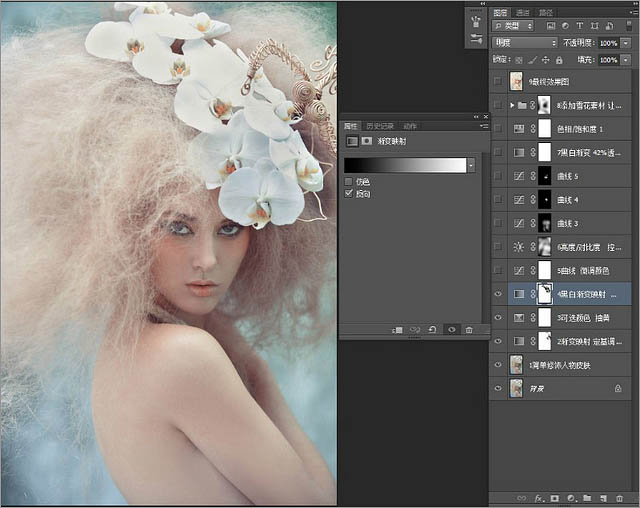Open the gradient picker dropdown arrow
The image size is (640, 508).
tap(470, 165)
